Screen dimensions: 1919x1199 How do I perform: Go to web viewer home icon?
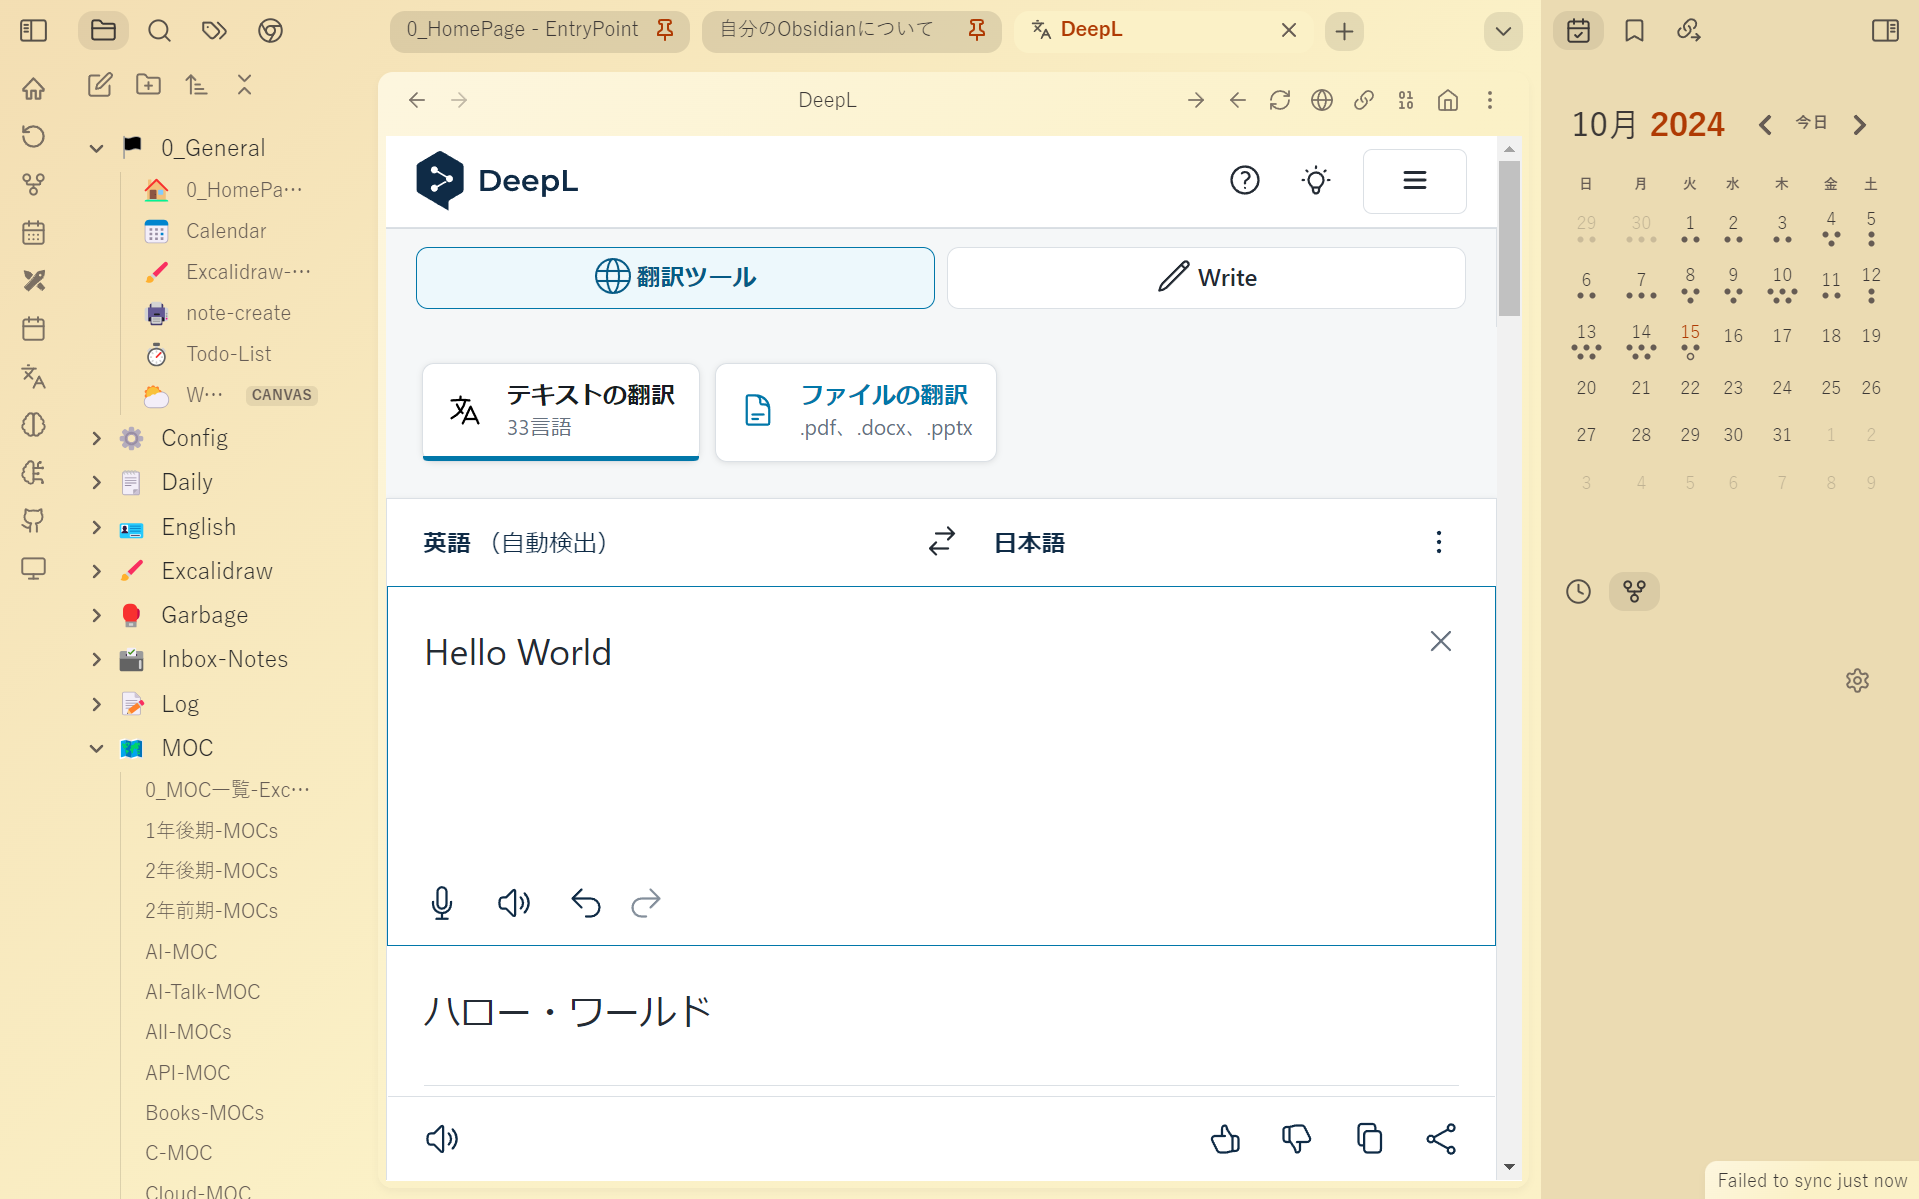coord(1448,100)
